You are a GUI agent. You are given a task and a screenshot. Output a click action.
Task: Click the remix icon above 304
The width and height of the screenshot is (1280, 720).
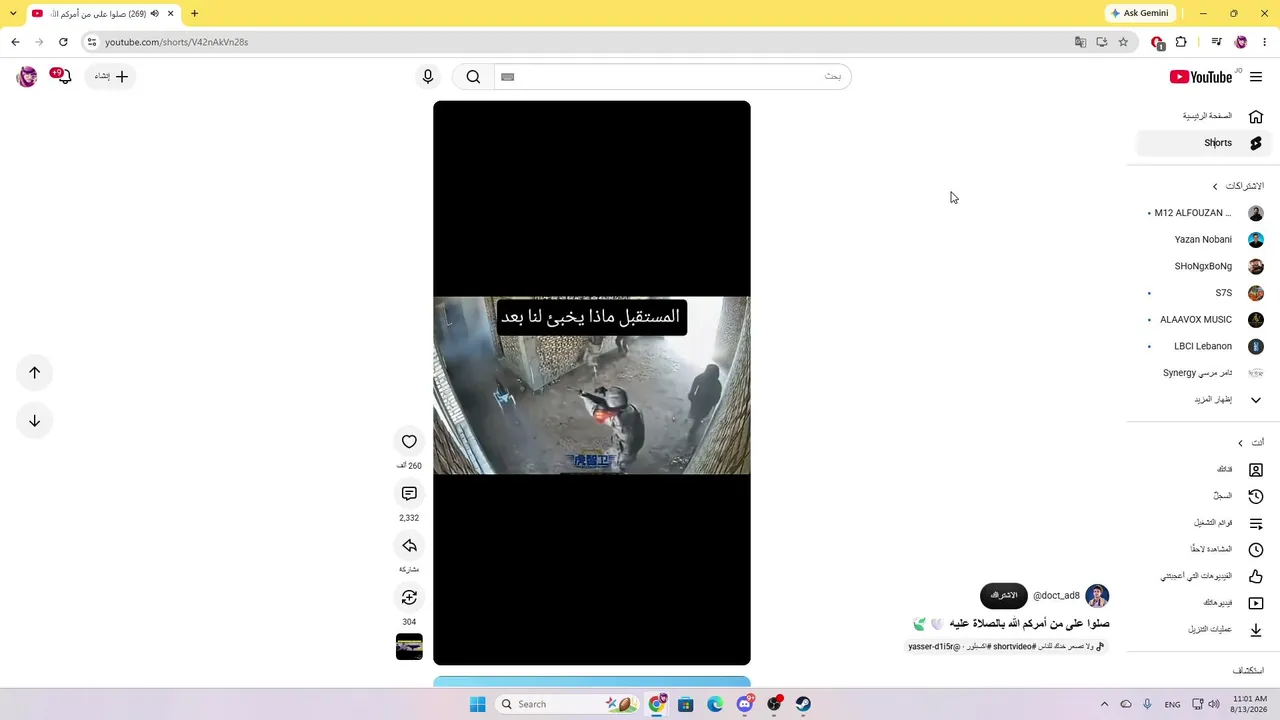tap(409, 597)
